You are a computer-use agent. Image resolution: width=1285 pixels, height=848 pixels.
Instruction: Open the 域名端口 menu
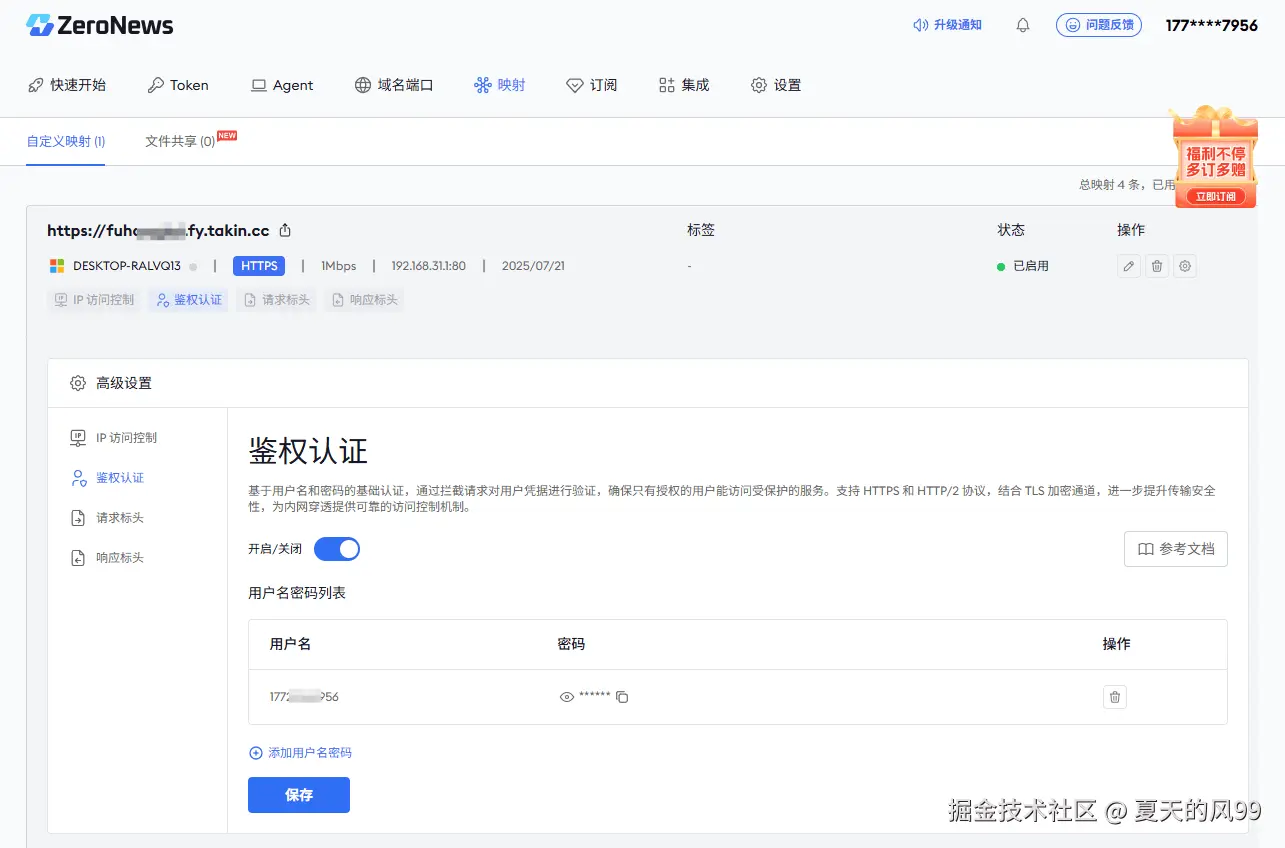394,85
